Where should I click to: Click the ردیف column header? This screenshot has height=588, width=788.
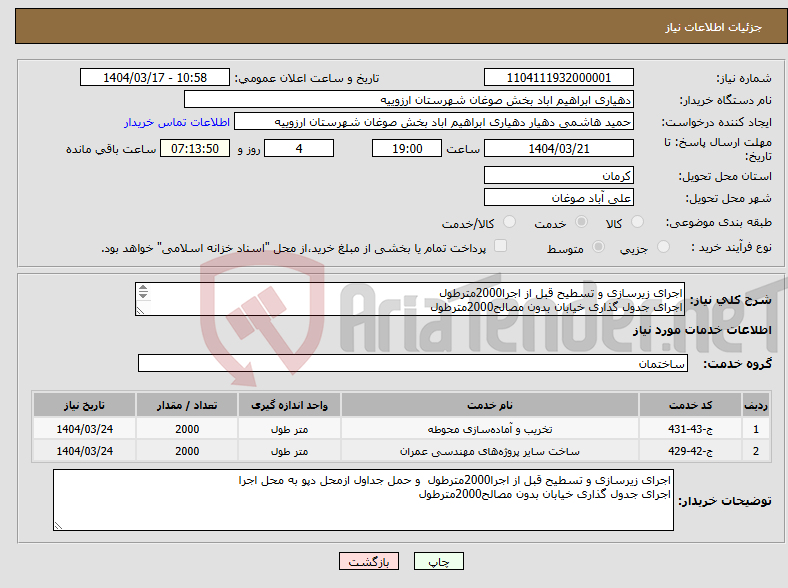(756, 405)
